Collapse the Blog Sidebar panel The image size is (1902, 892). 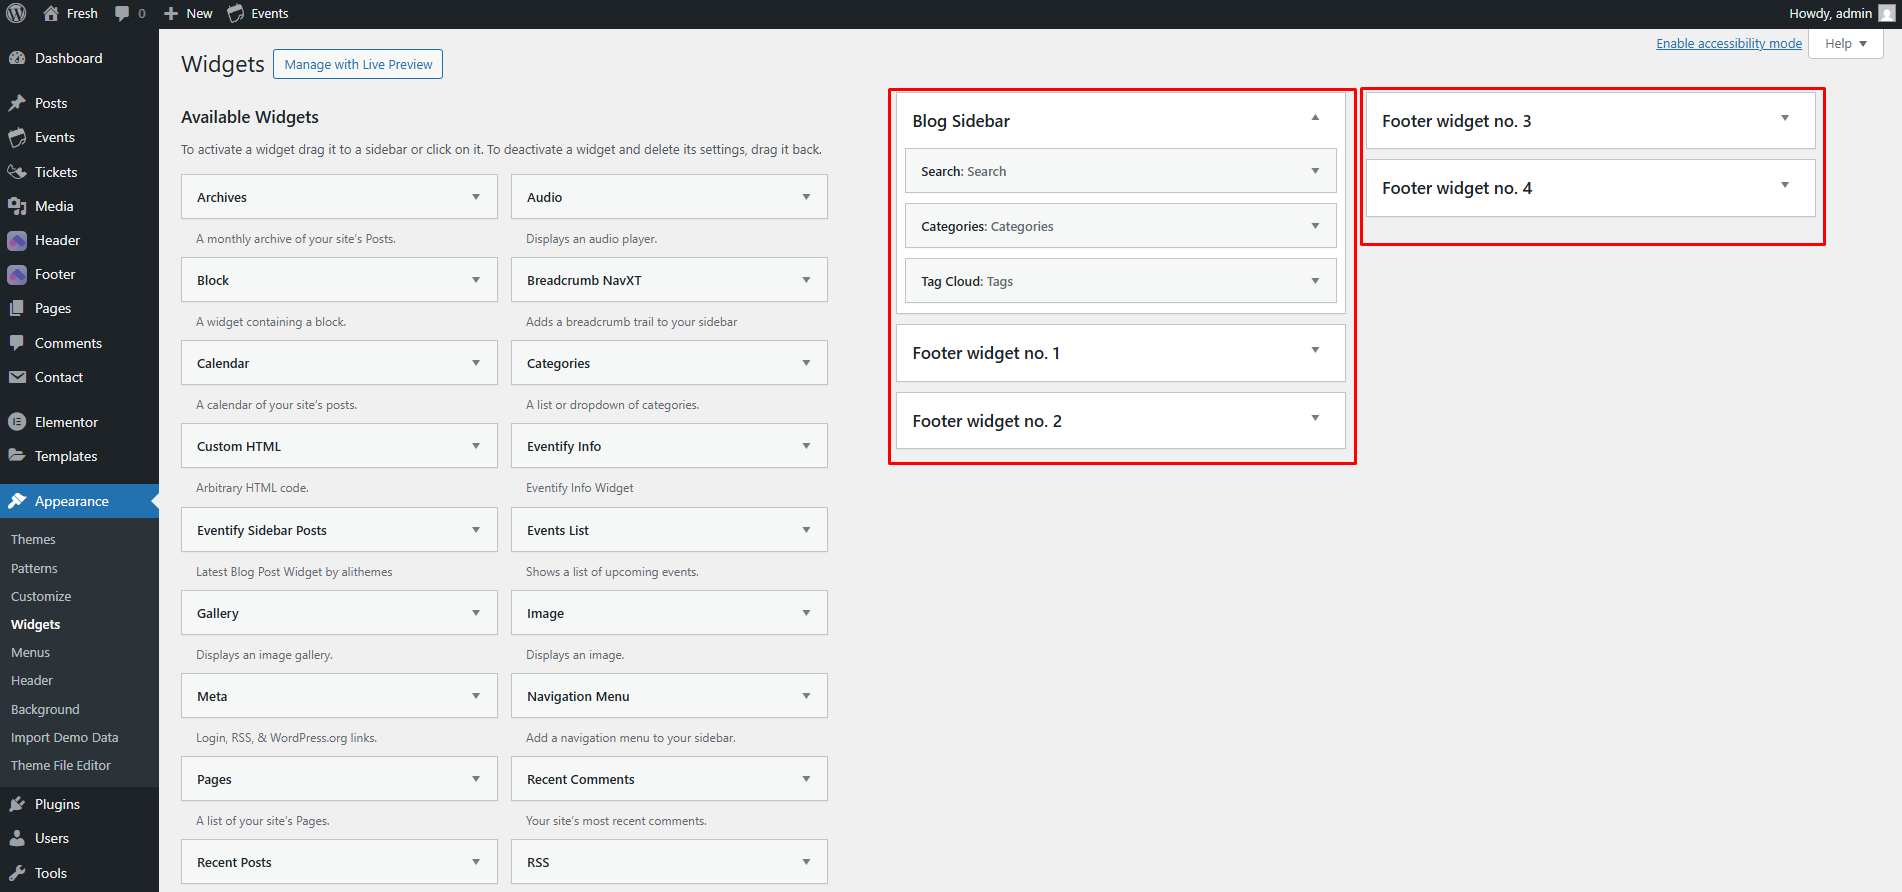click(x=1315, y=118)
